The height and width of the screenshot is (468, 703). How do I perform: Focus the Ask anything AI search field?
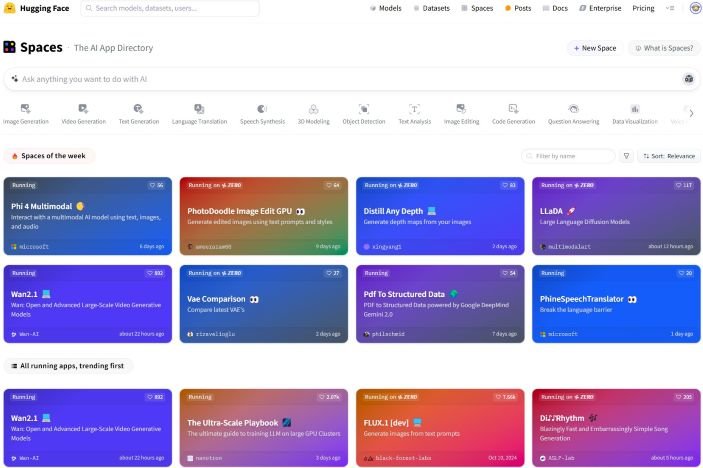click(x=352, y=79)
